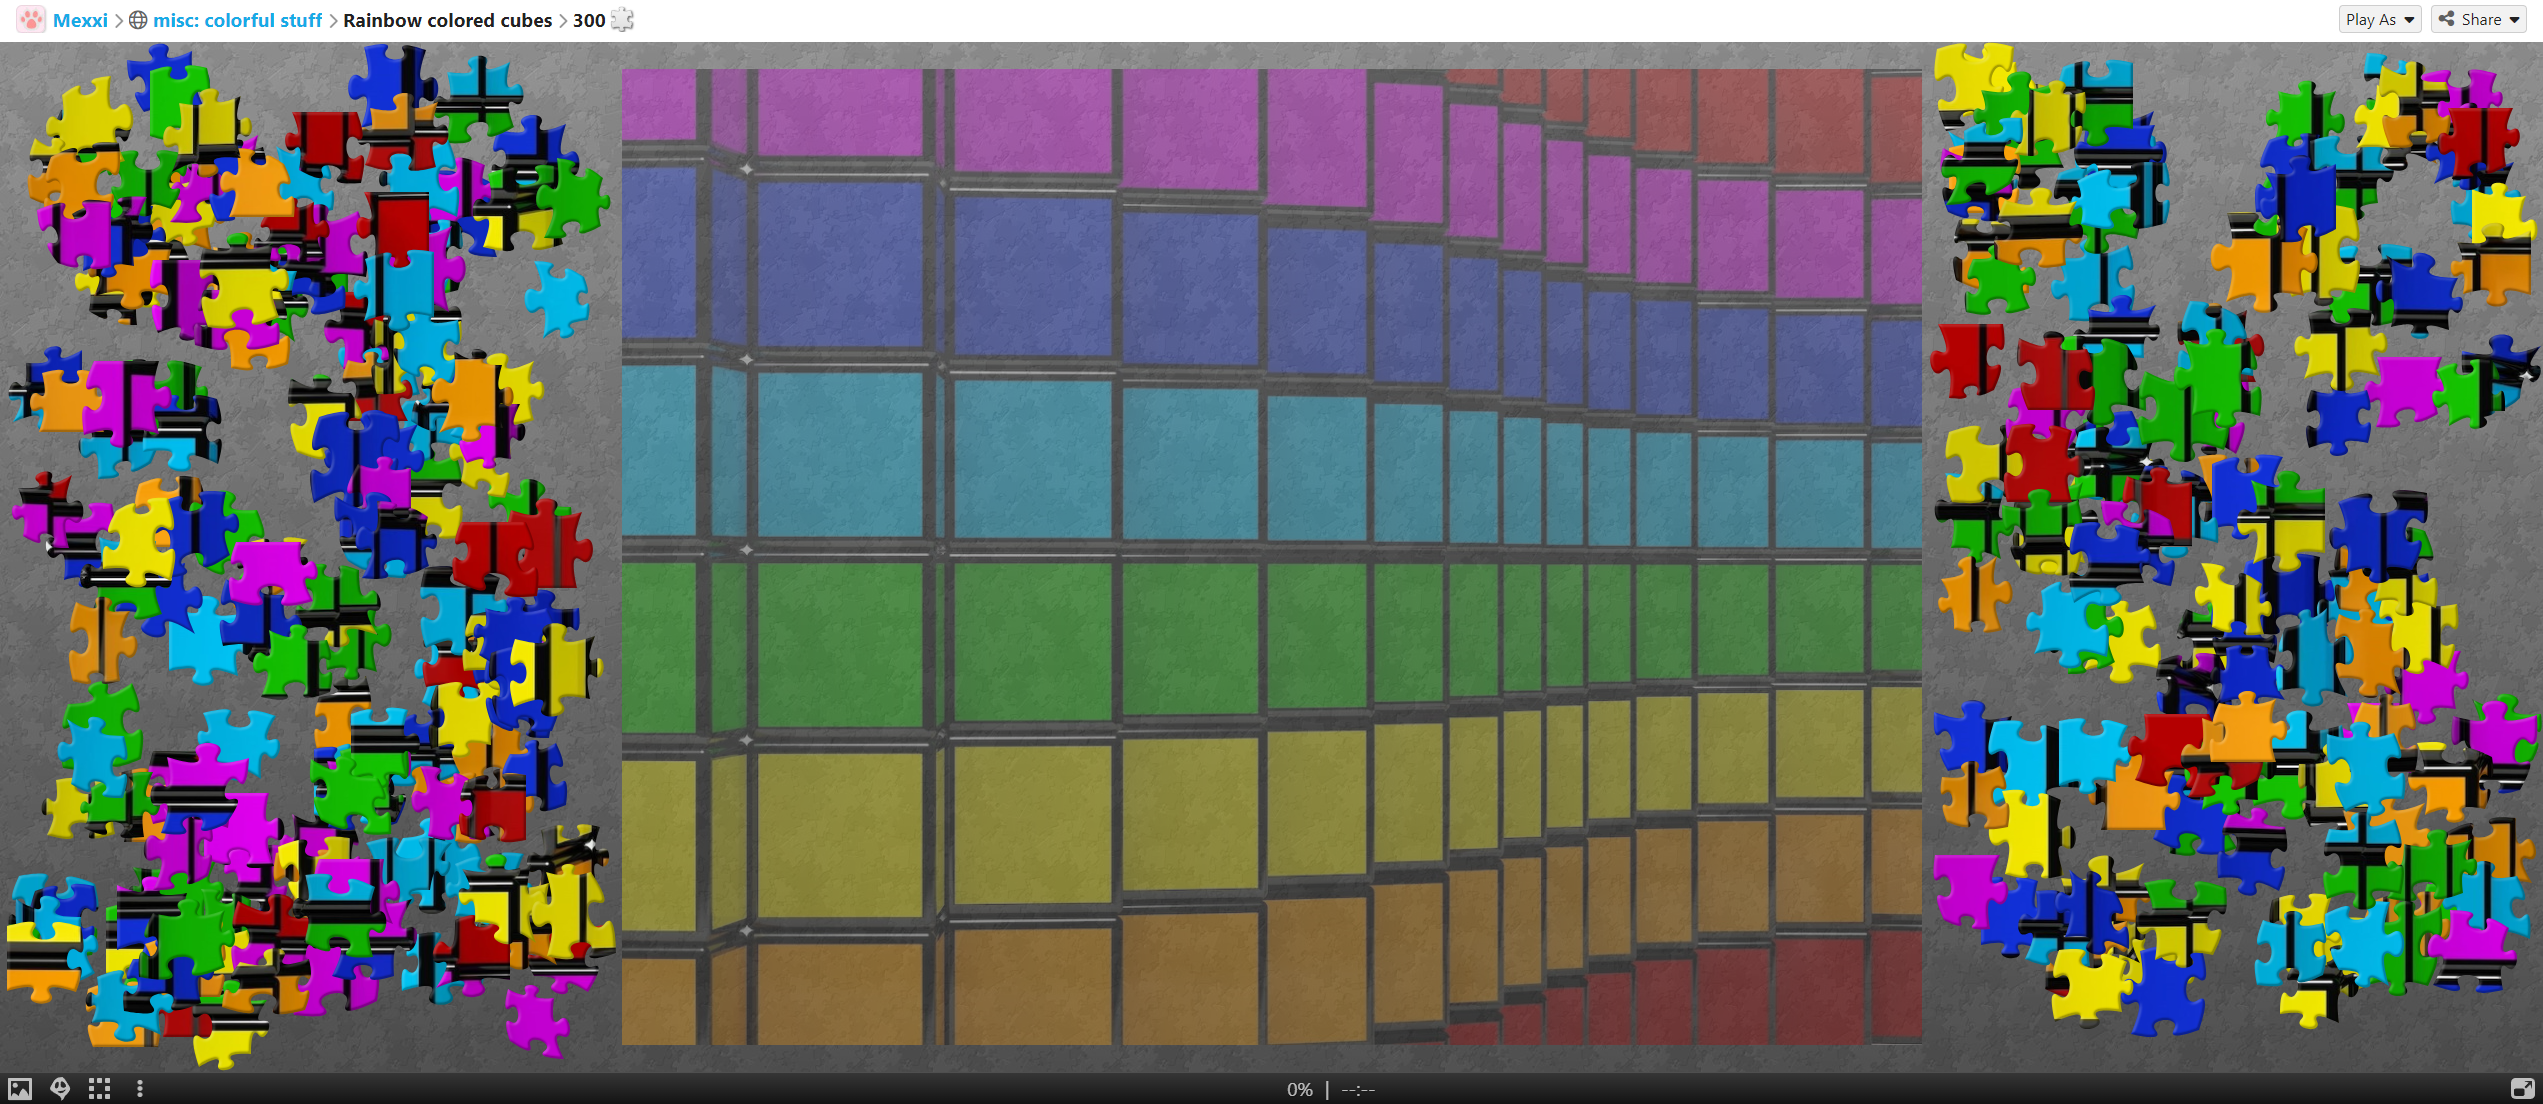Toggle the ghost image overlay
The height and width of the screenshot is (1104, 2543).
coord(60,1089)
